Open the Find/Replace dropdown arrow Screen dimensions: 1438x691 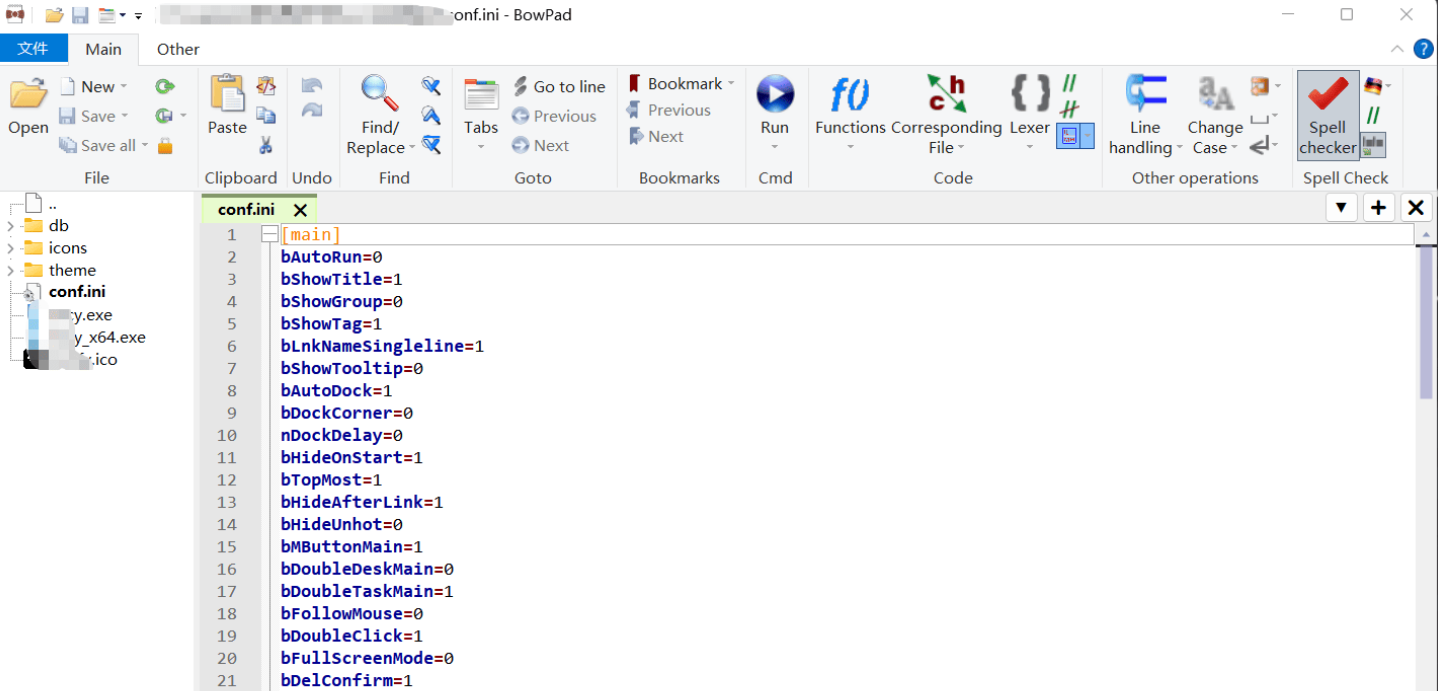coord(411,148)
